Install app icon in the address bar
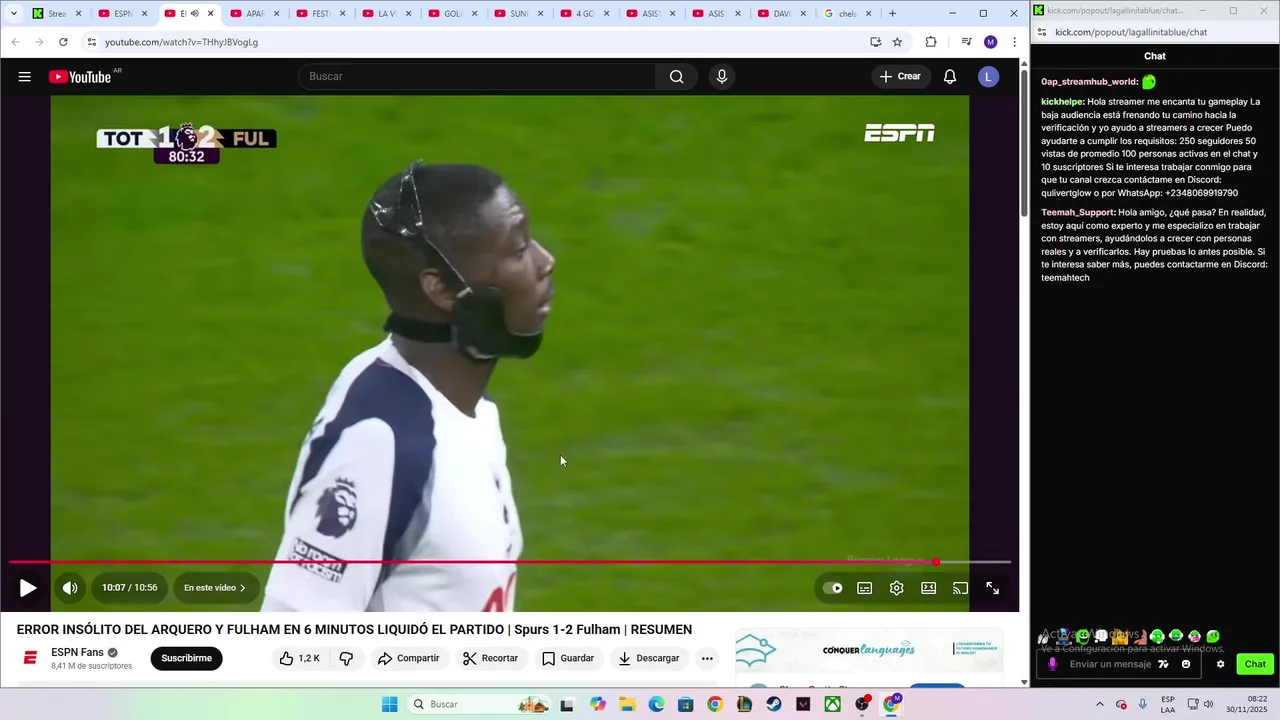Image resolution: width=1280 pixels, height=720 pixels. click(876, 42)
